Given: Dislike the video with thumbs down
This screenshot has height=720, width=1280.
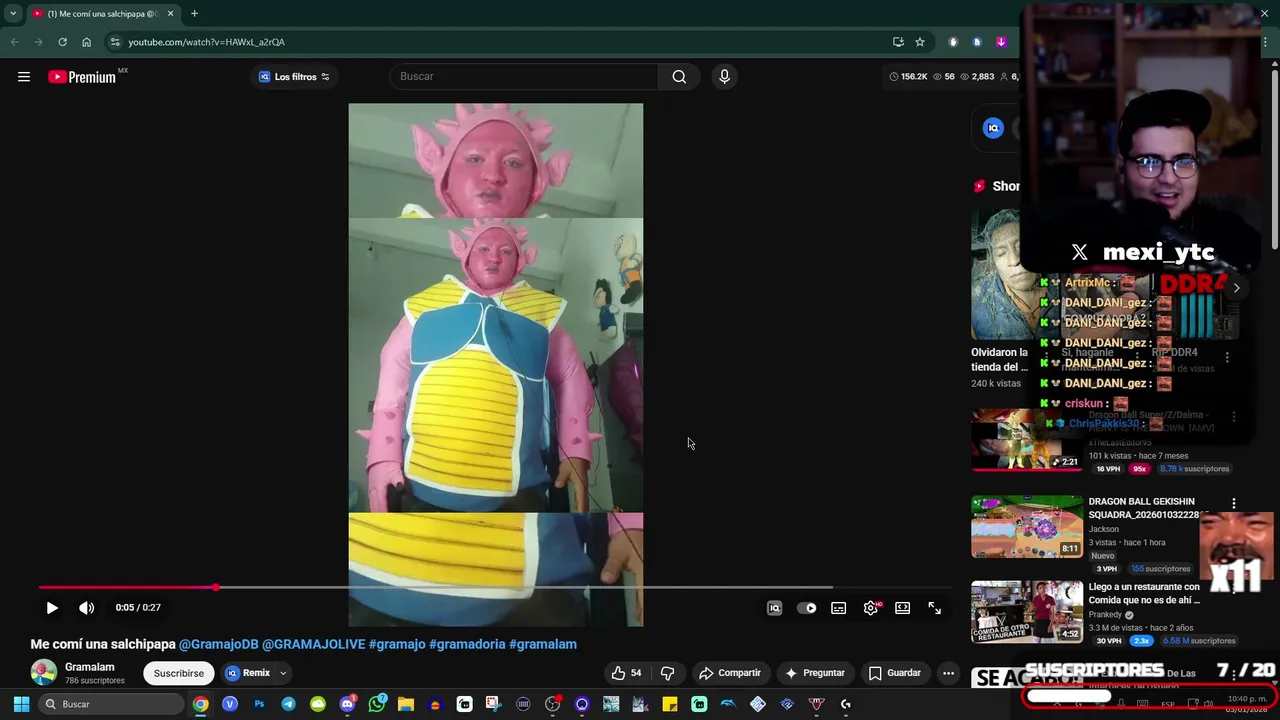Looking at the screenshot, I should tap(668, 673).
